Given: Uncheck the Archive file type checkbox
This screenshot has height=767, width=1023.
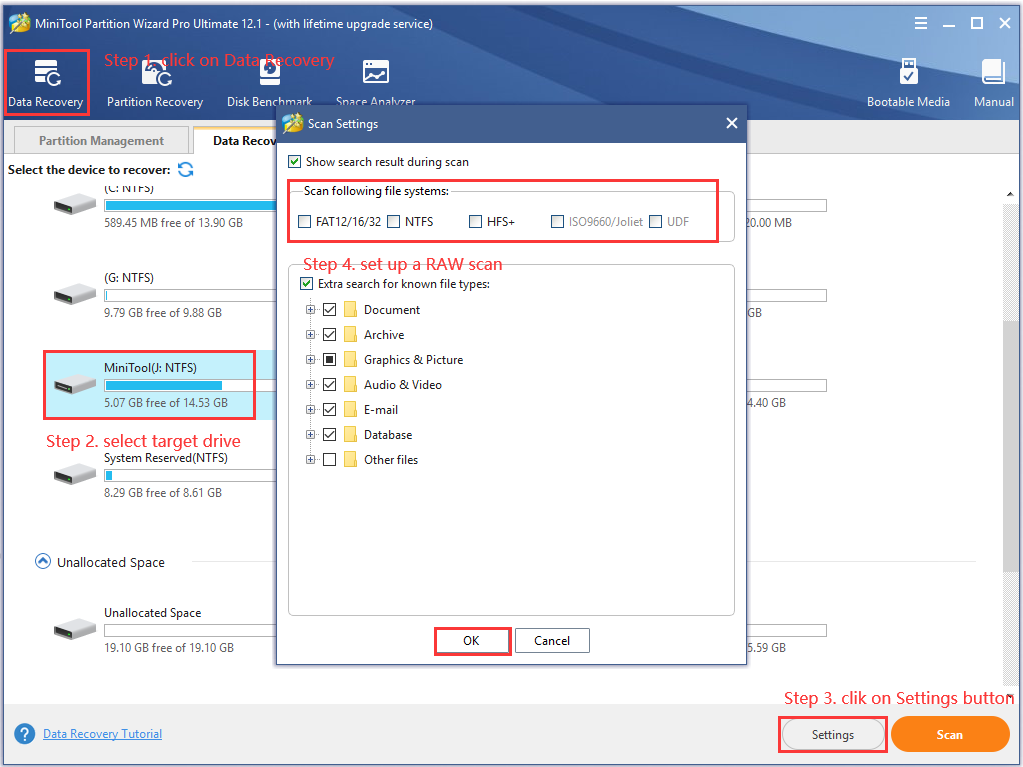Looking at the screenshot, I should (x=329, y=335).
